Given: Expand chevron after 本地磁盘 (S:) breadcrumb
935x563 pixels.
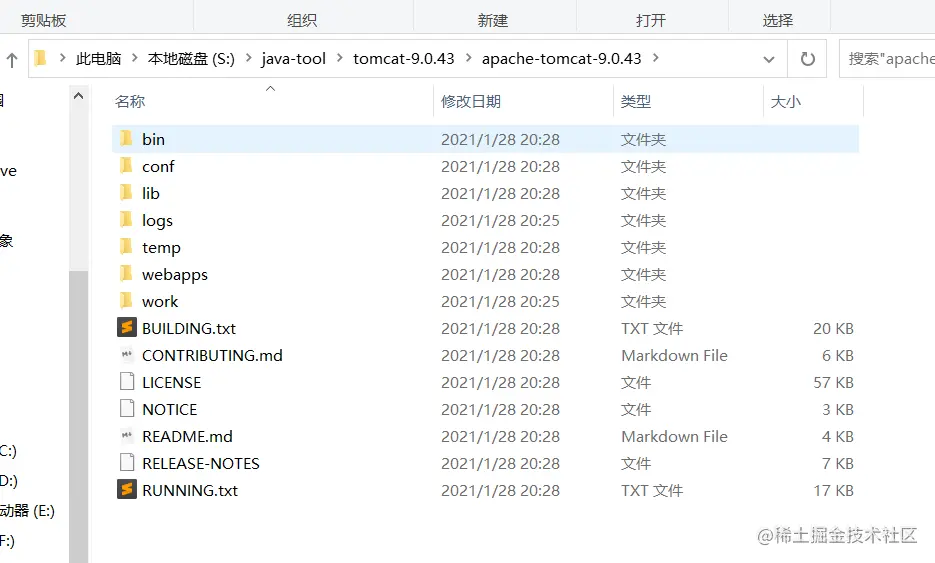Looking at the screenshot, I should tap(249, 58).
